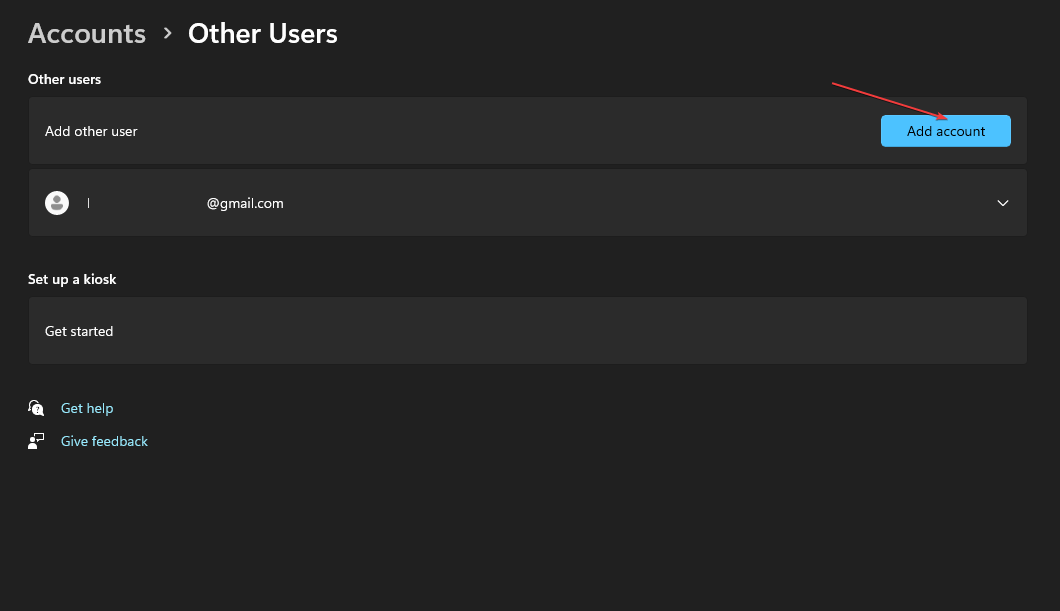
Task: Click the Get help headset icon
Action: (x=36, y=408)
